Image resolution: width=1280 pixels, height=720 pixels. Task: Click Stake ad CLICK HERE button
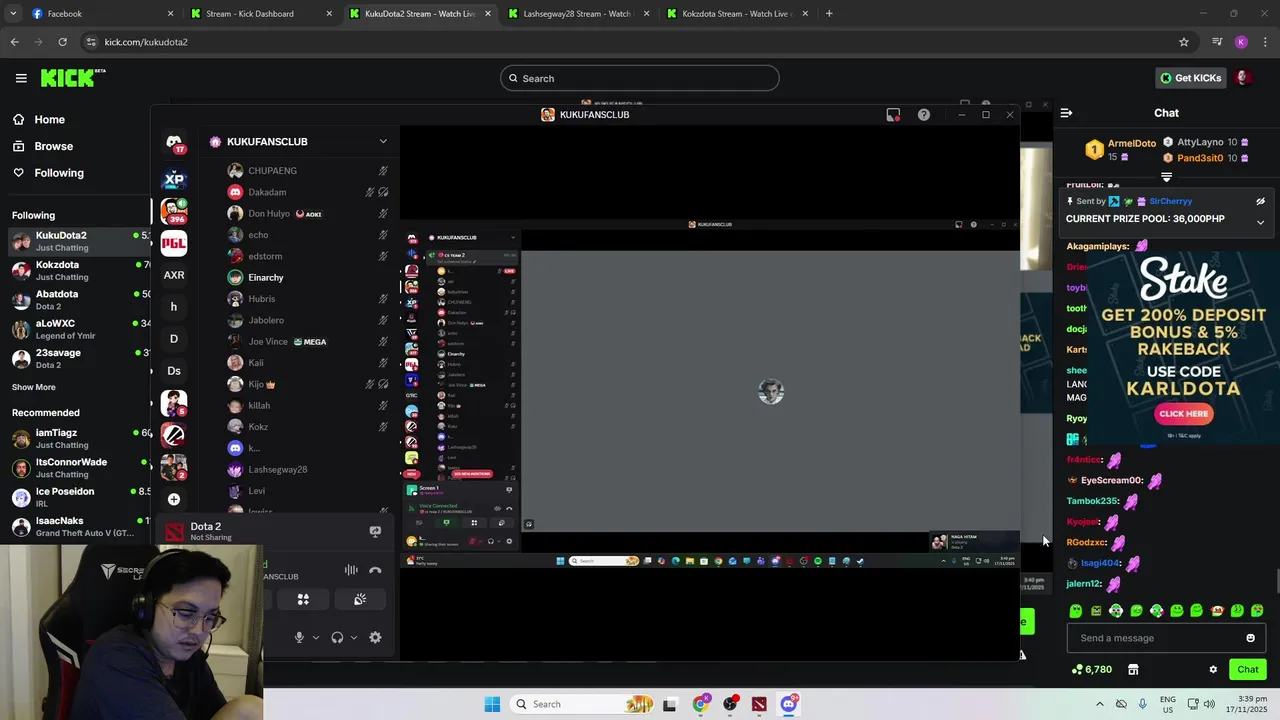click(1184, 414)
